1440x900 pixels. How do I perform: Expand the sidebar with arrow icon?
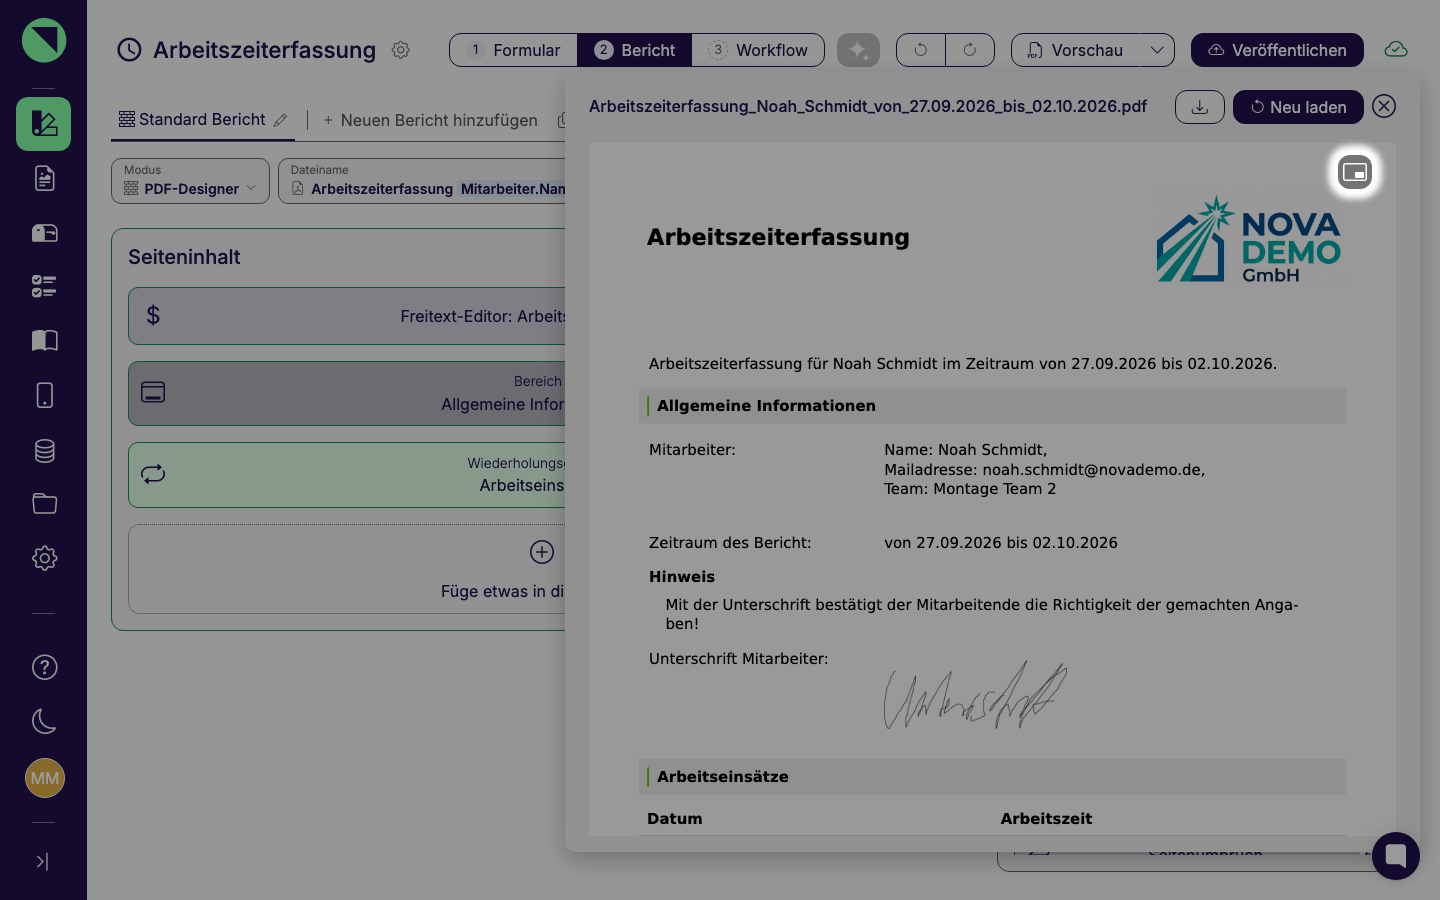click(42, 861)
